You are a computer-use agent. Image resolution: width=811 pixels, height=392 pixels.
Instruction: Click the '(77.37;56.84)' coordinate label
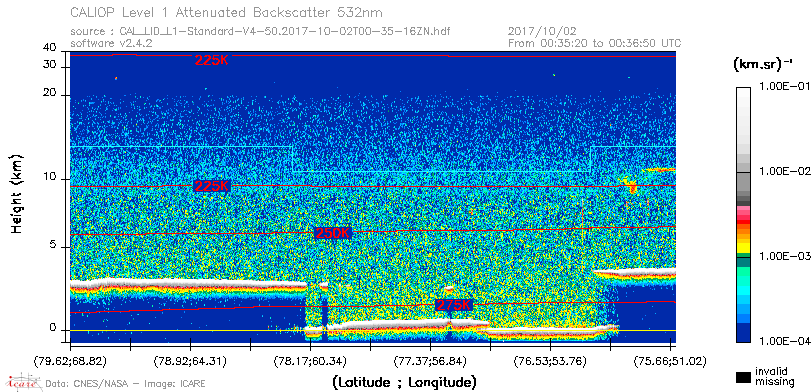point(430,360)
